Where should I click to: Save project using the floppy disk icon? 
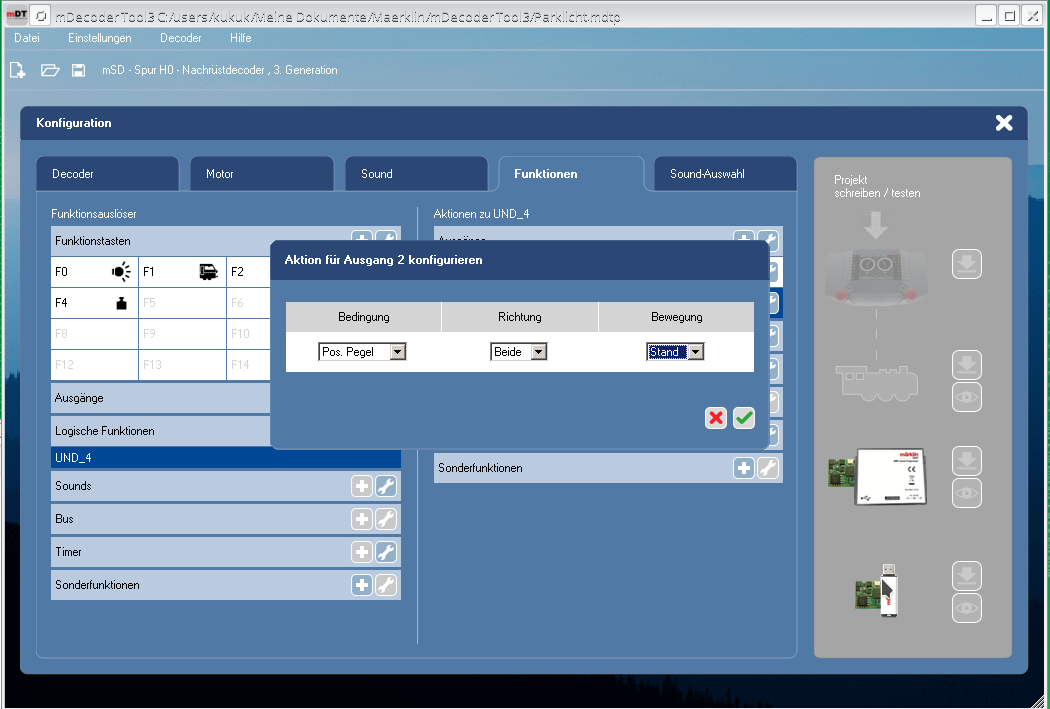78,70
